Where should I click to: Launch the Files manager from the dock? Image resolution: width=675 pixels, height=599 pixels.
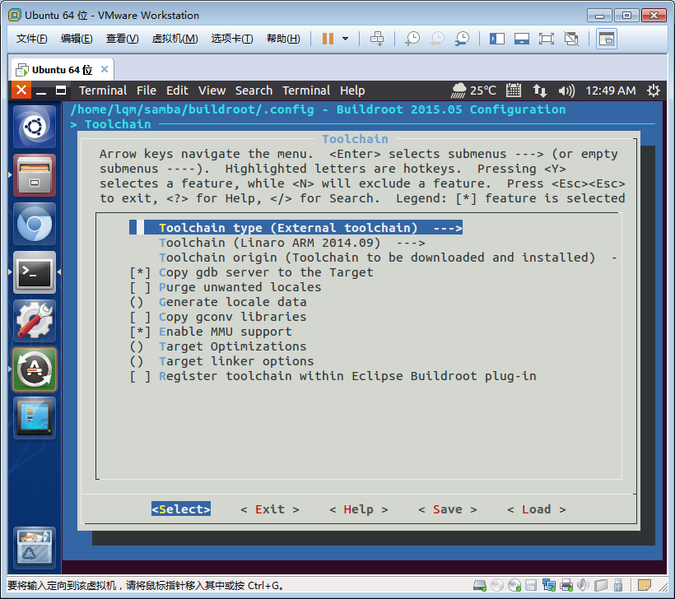(35, 177)
